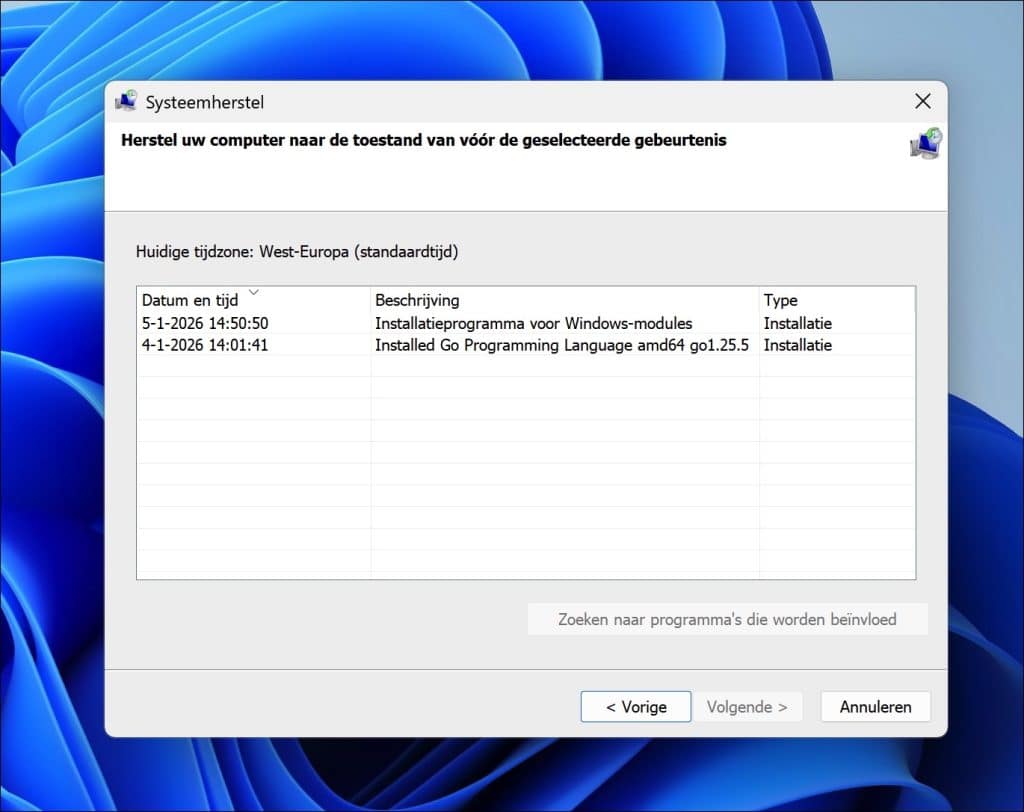Click Zoeken naar programma's die worden beïnvloed
This screenshot has width=1024, height=812.
727,619
